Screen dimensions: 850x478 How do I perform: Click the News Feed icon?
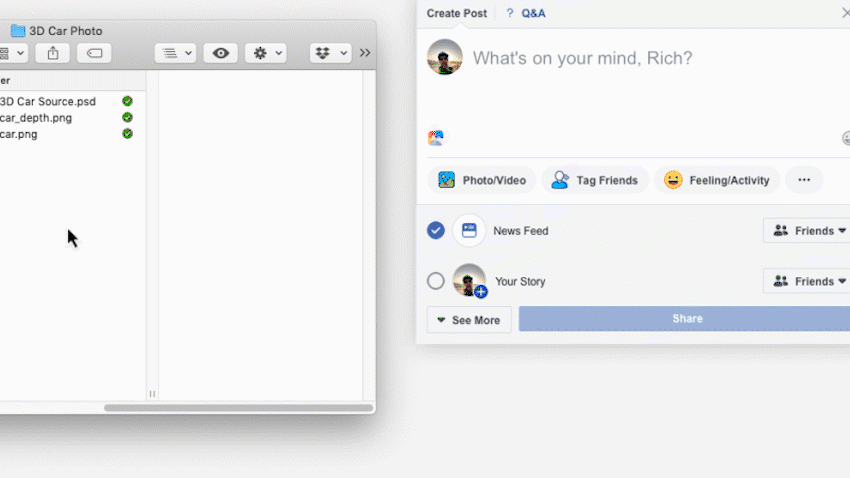pos(469,230)
